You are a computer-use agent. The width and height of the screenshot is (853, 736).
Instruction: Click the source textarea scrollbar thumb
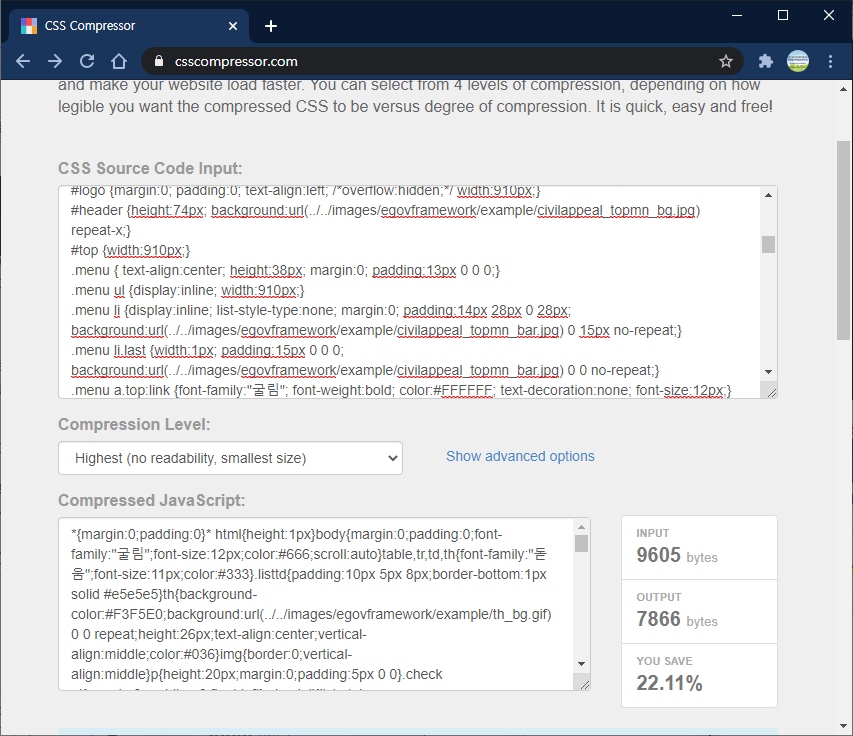(x=768, y=244)
